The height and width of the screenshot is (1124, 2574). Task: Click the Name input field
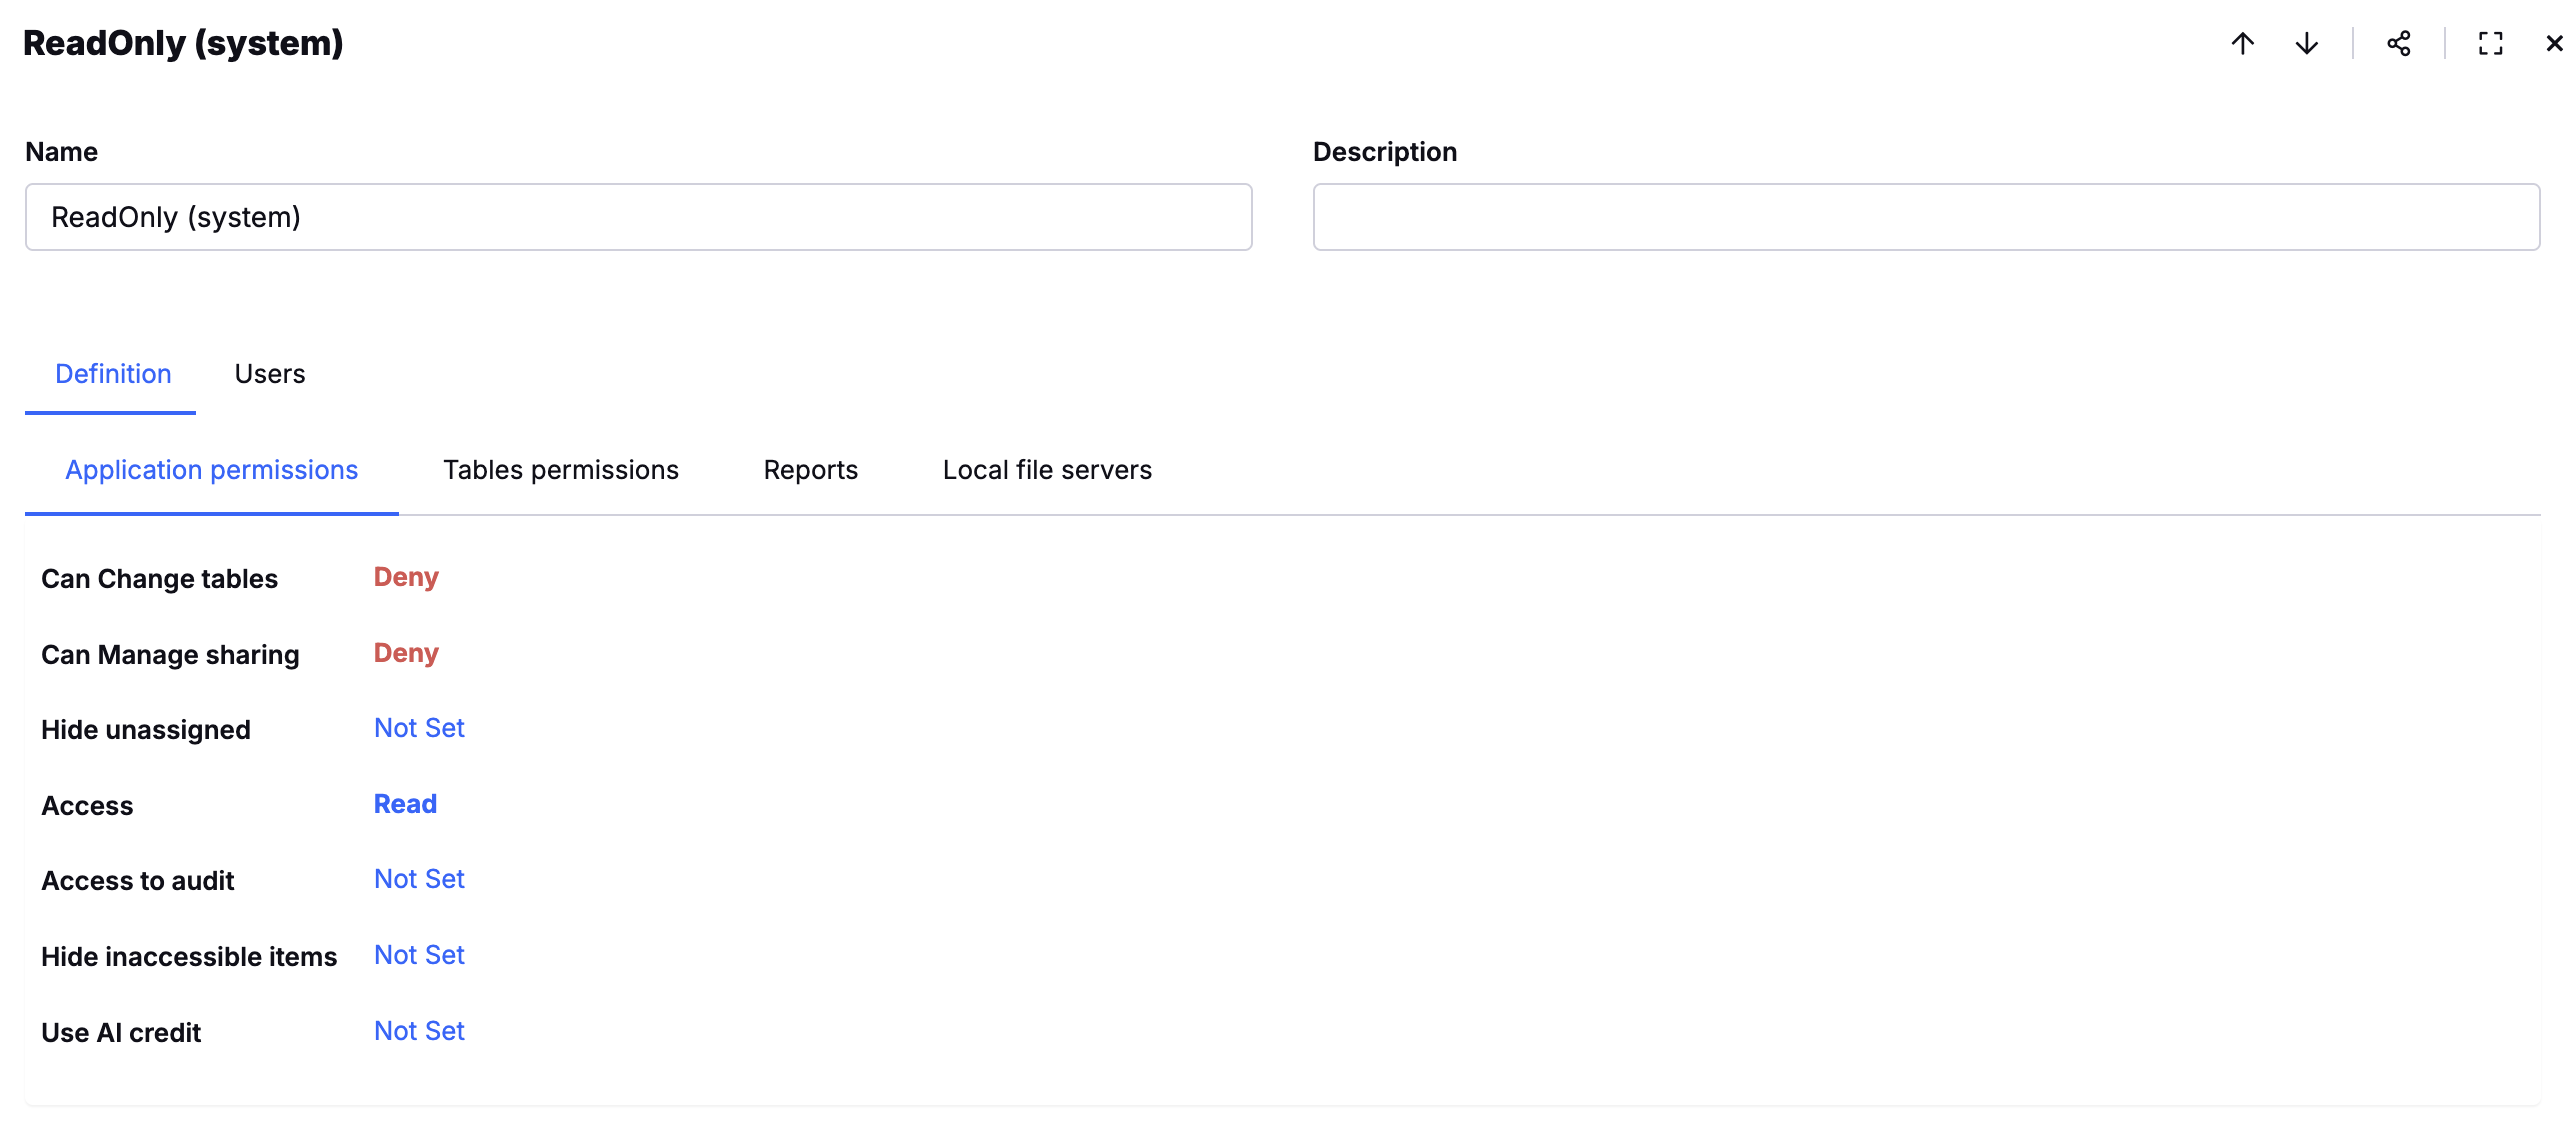point(638,217)
